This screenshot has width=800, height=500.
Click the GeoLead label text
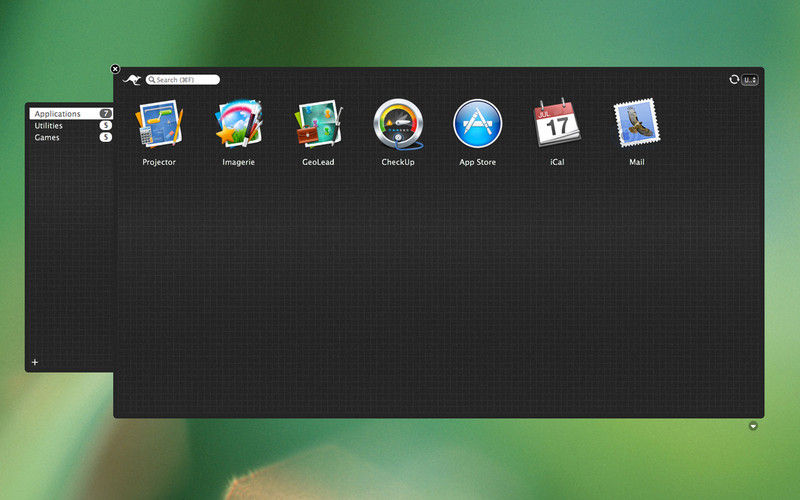coord(318,162)
